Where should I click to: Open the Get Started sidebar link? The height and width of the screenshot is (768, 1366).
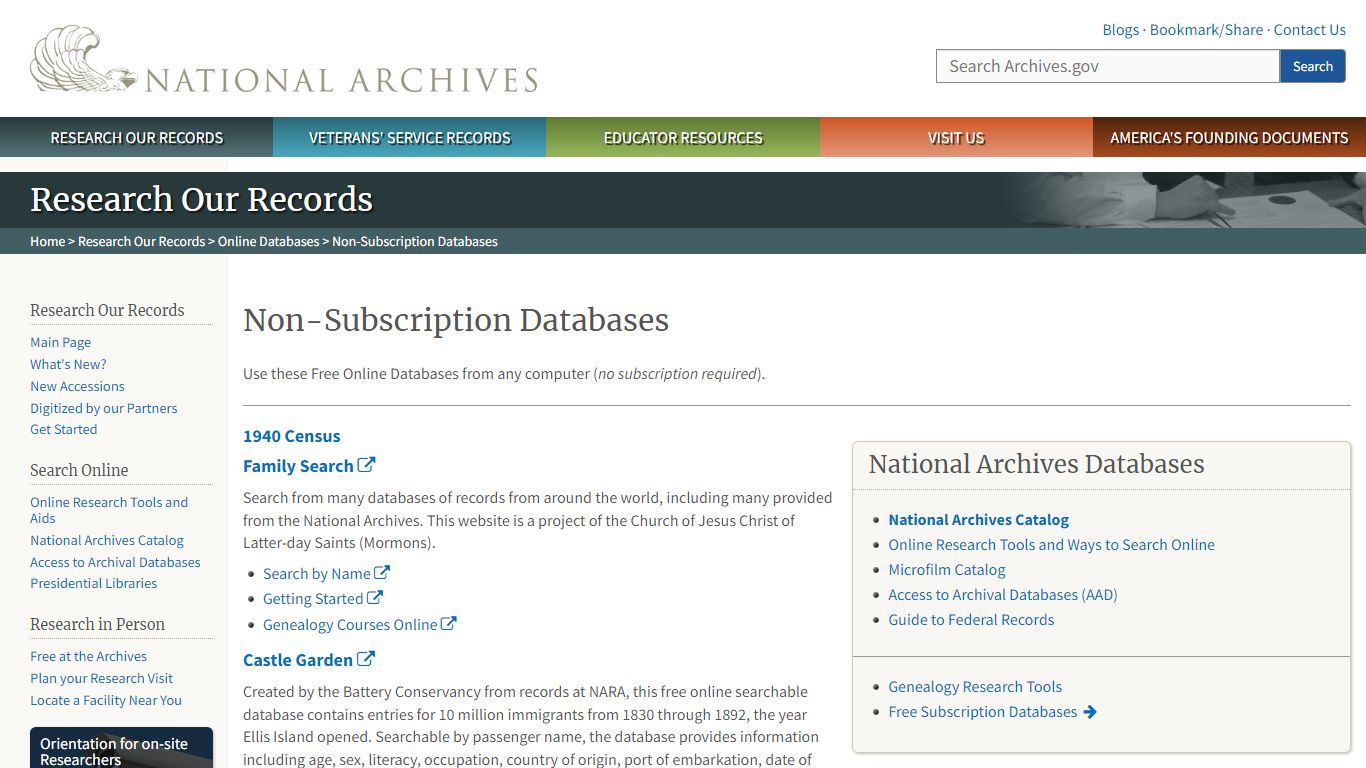click(x=63, y=429)
